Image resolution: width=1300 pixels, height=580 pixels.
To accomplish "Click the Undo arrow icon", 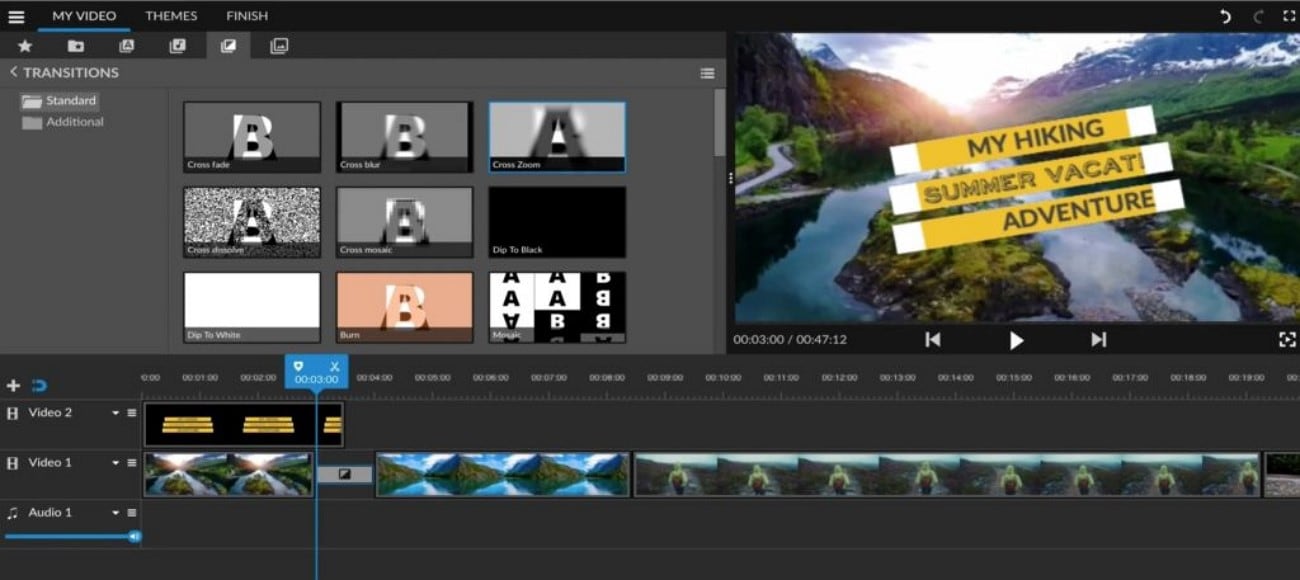I will (x=1225, y=16).
